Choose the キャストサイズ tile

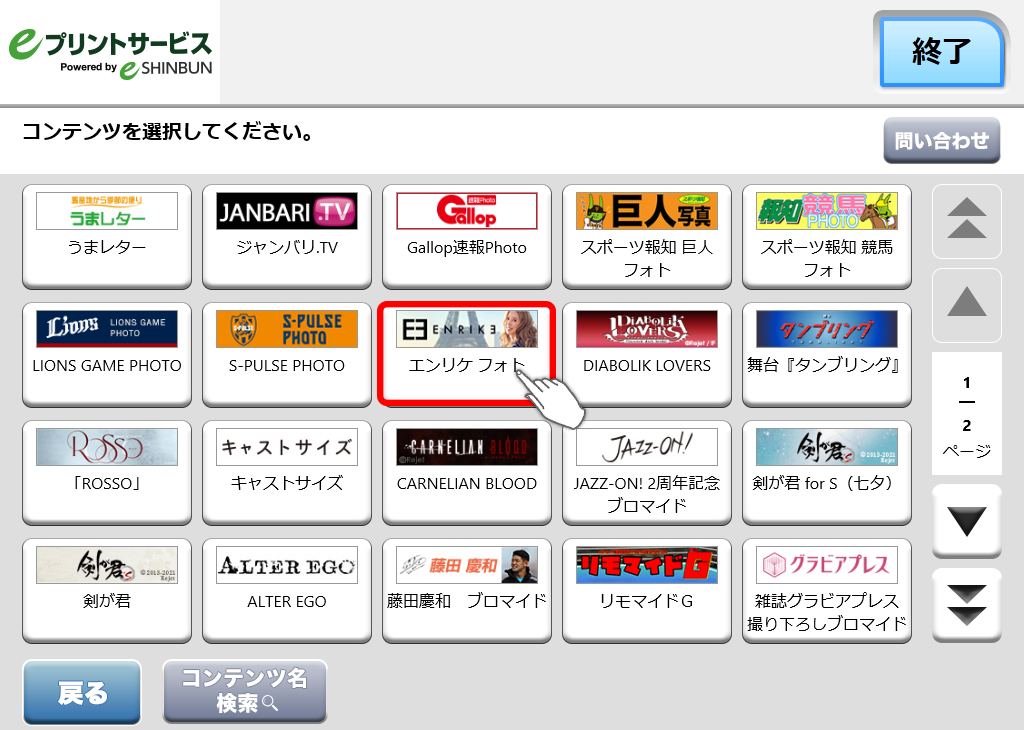tap(287, 473)
